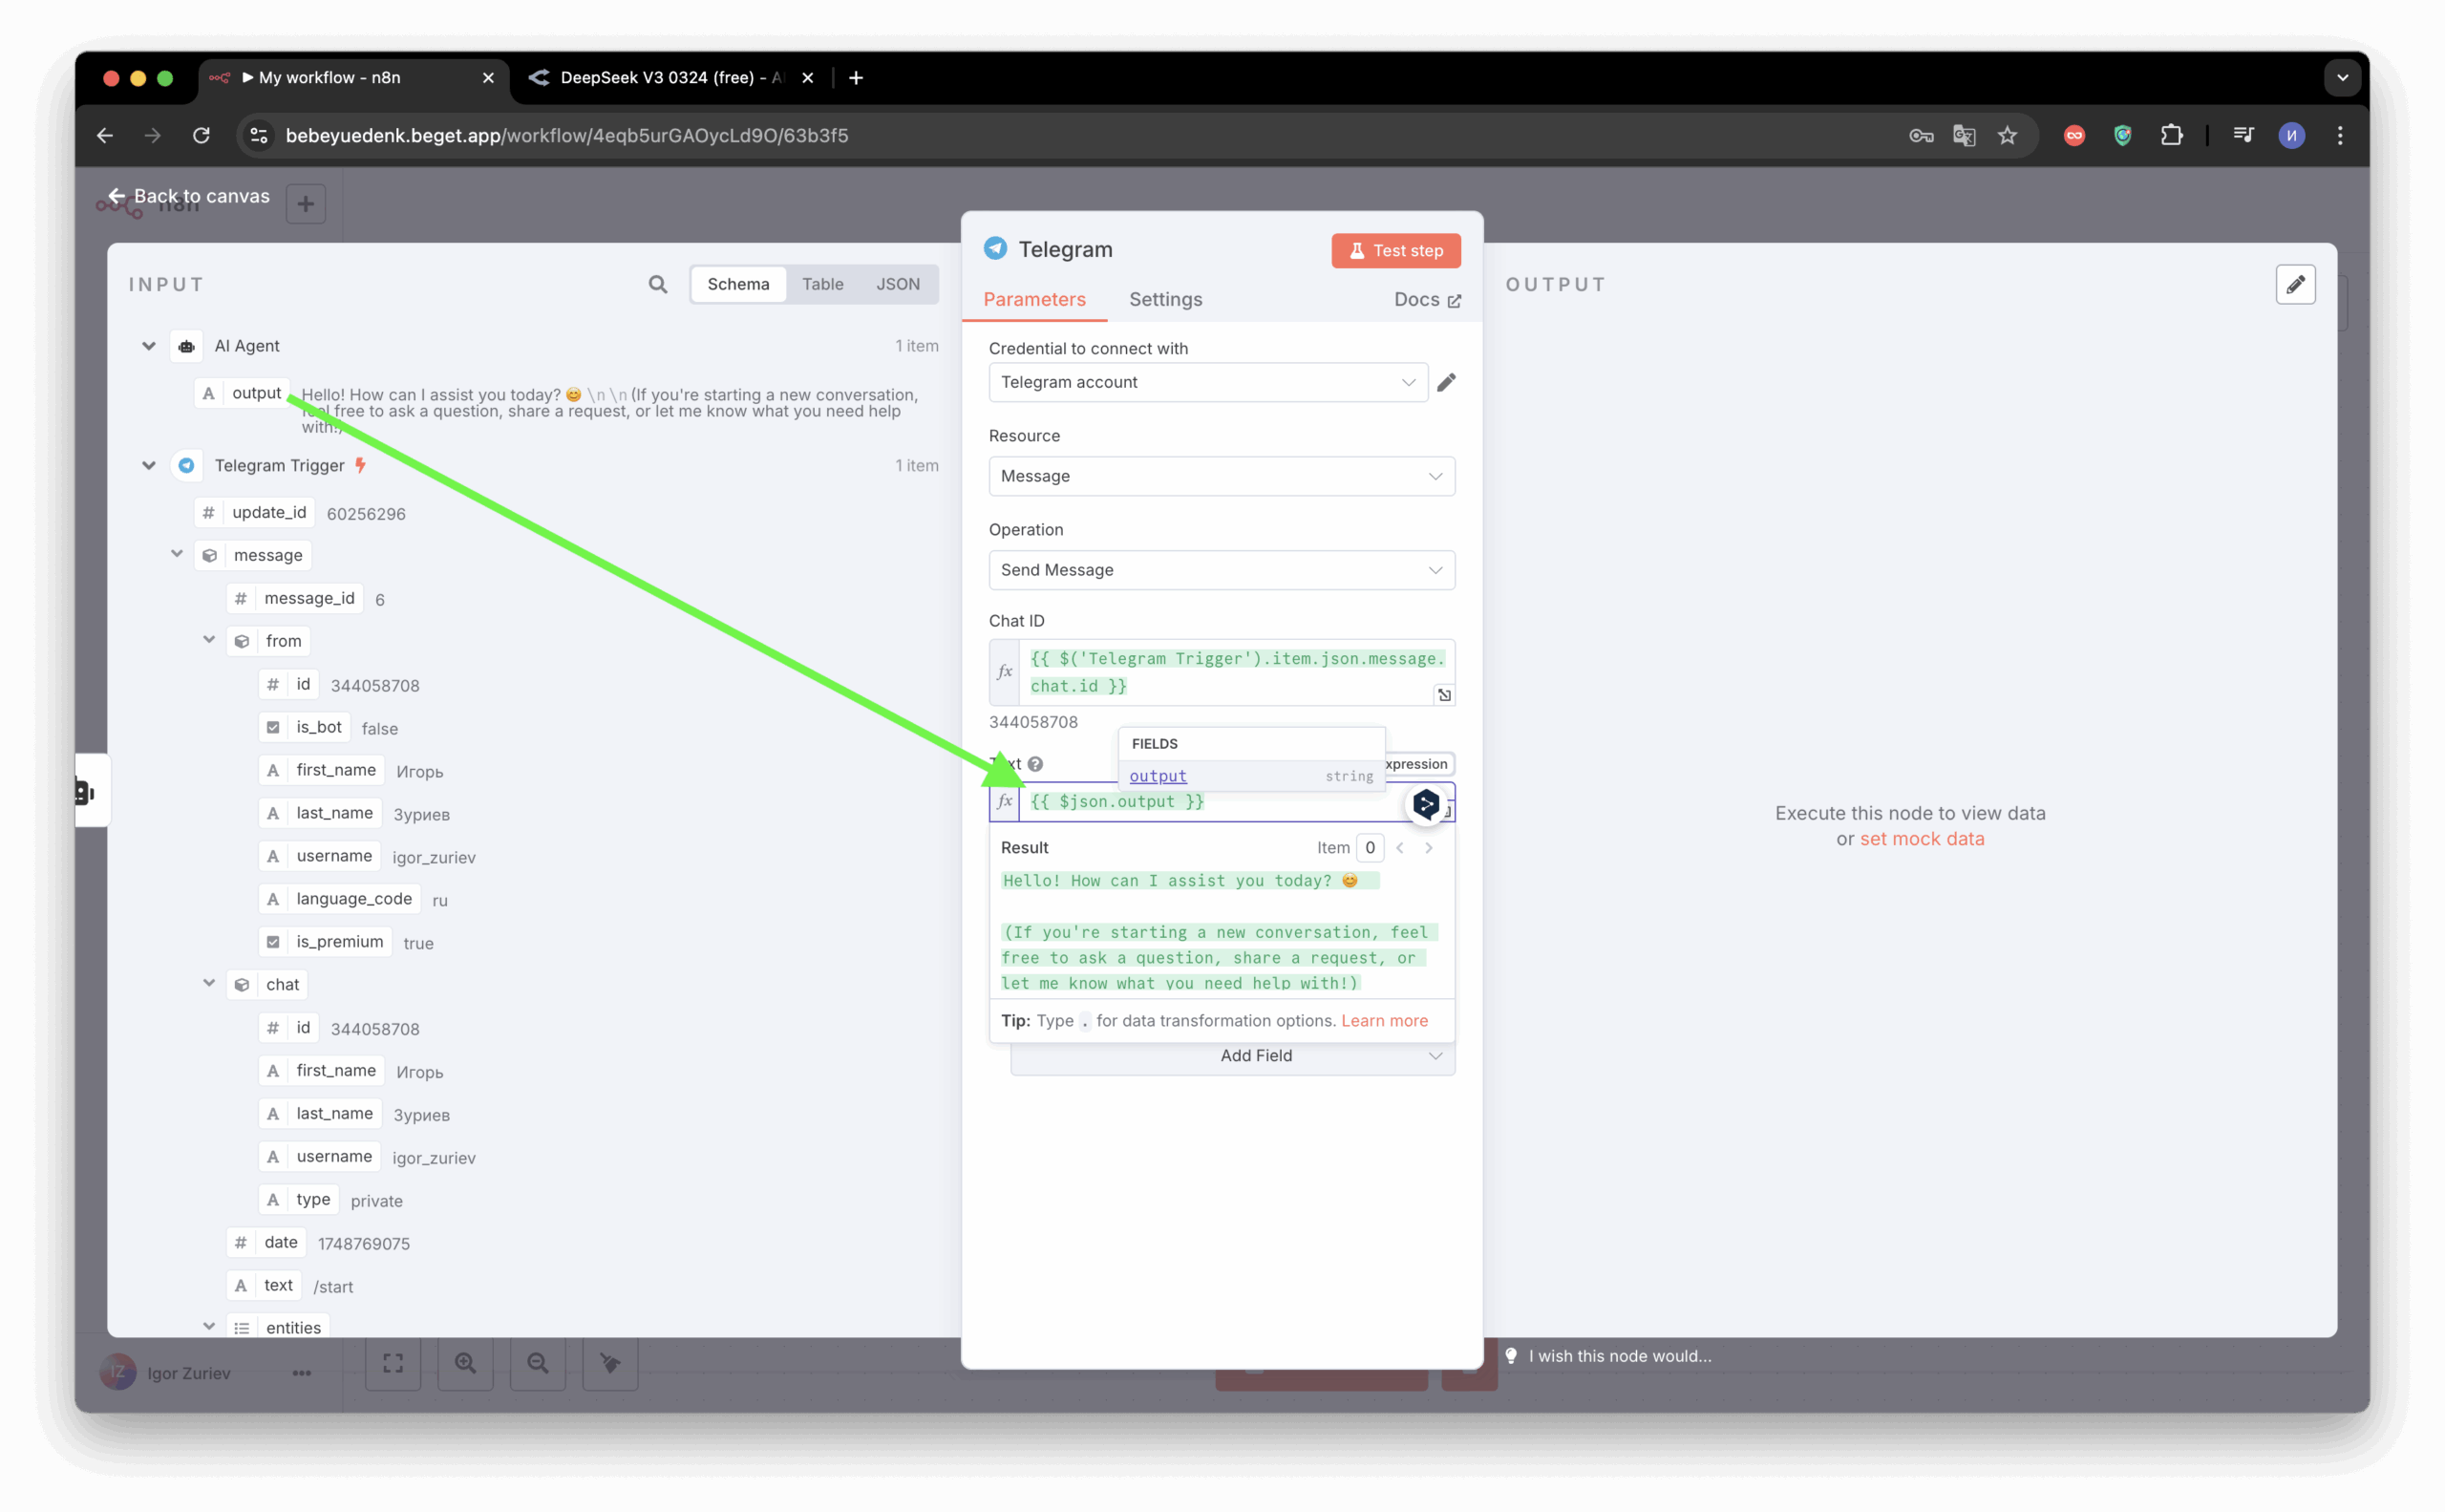Screen dimensions: 2445x1512
Task: Expand the Chat ID expression editor
Action: pos(1444,694)
